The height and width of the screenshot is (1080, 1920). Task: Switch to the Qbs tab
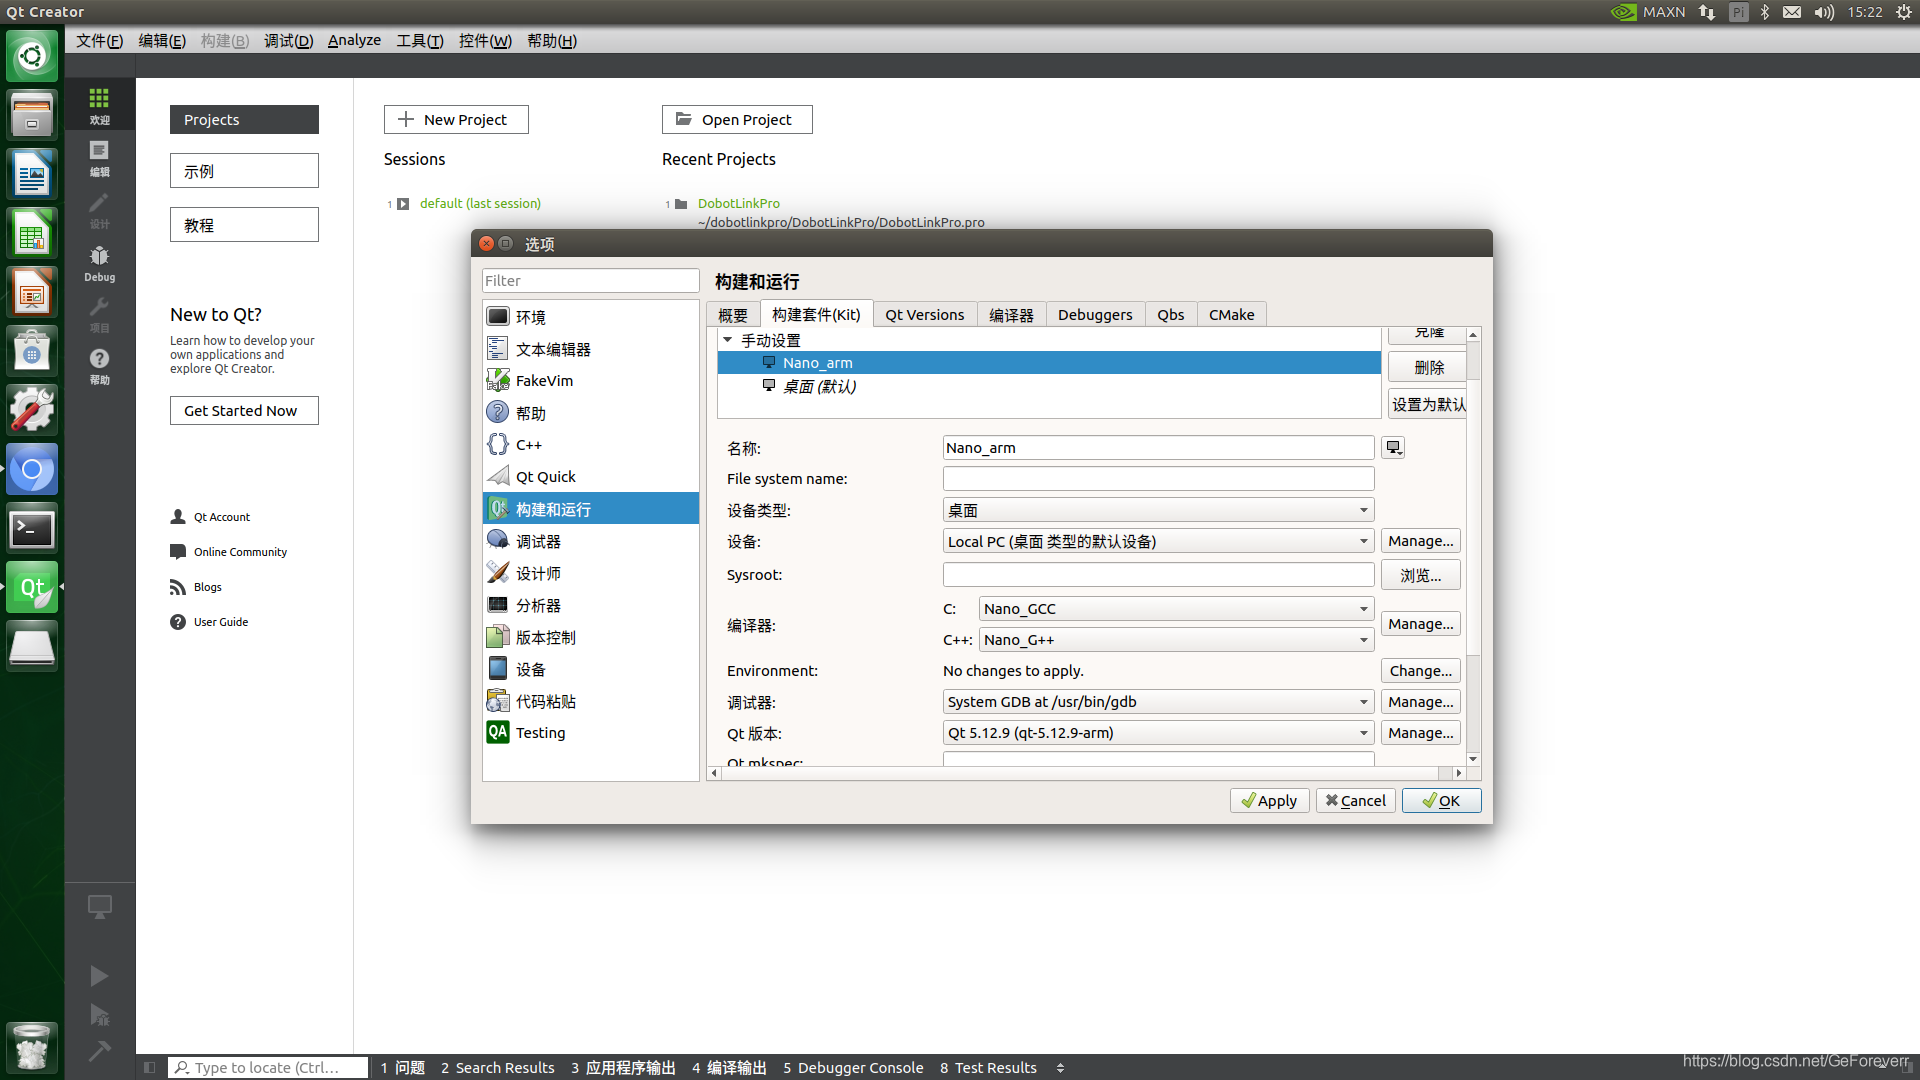[1170, 315]
